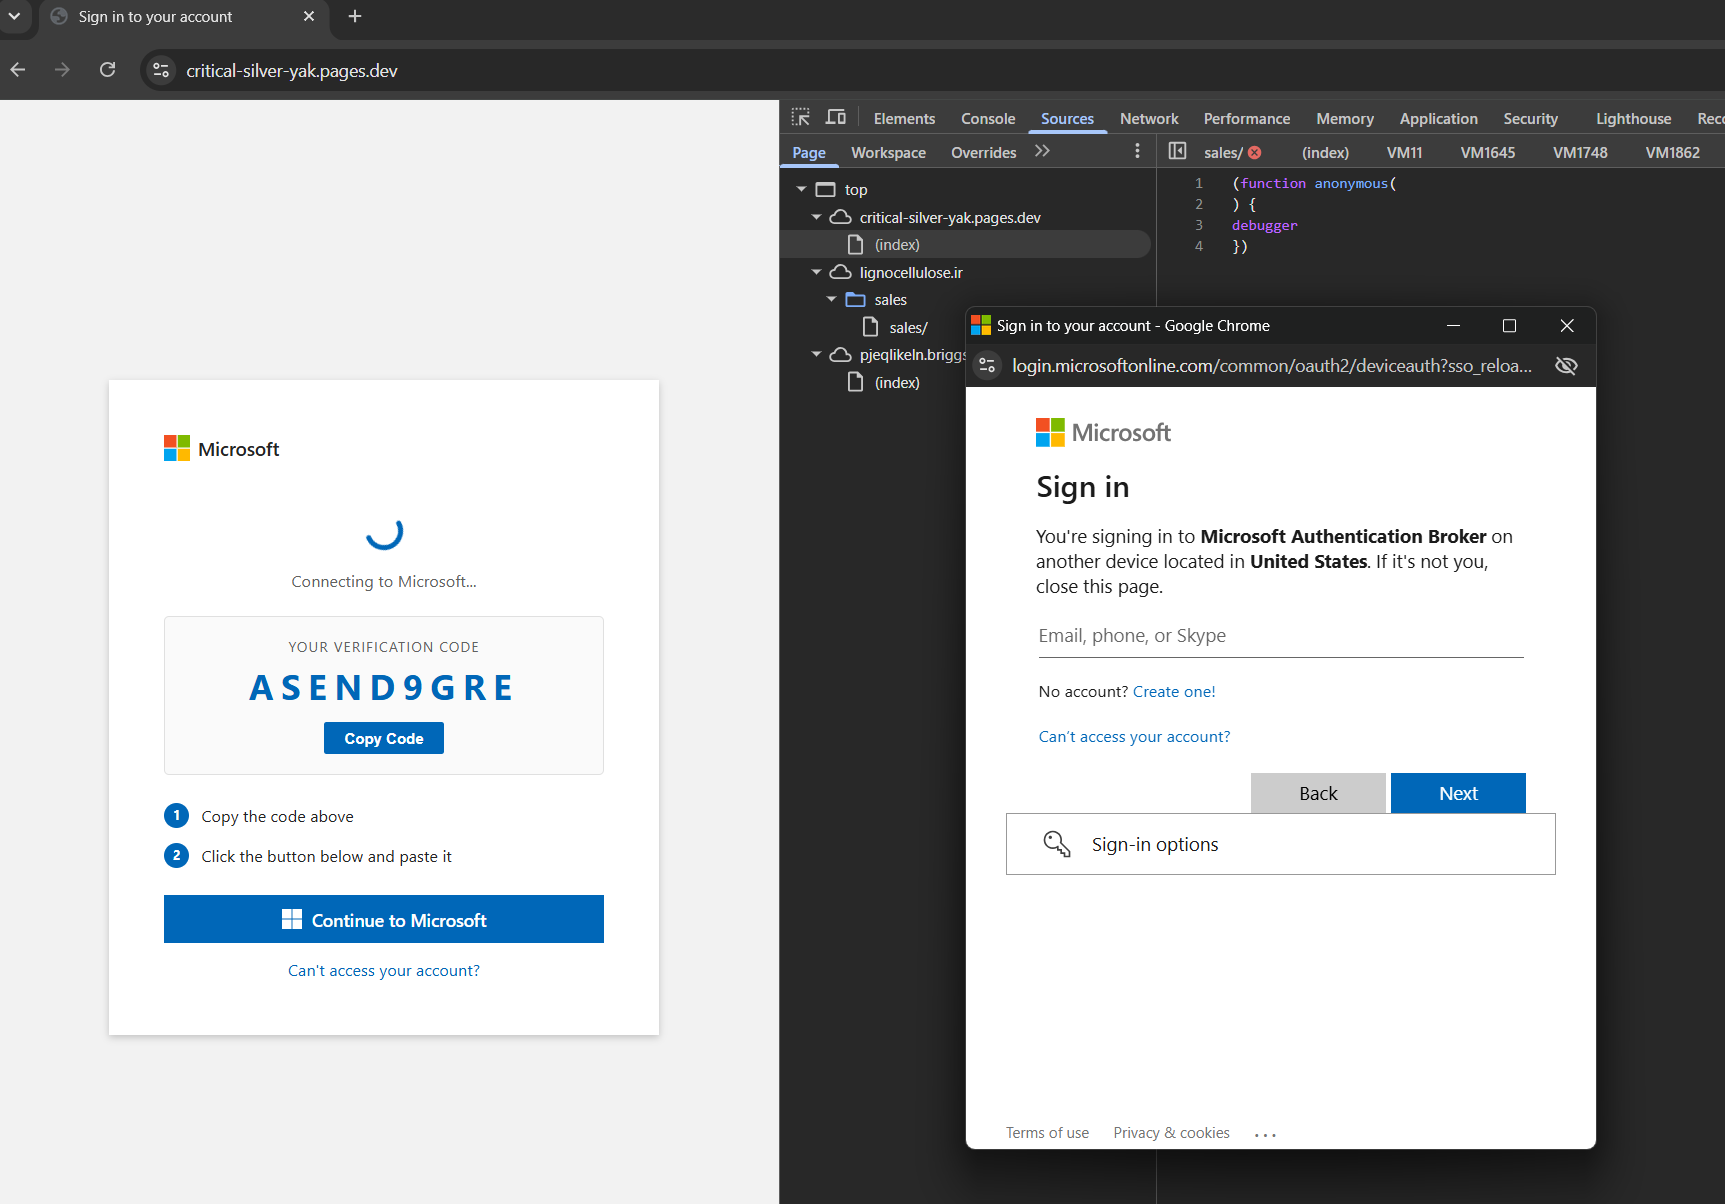Select (index) file under pjeqlikeln.briggs domain

tap(897, 383)
